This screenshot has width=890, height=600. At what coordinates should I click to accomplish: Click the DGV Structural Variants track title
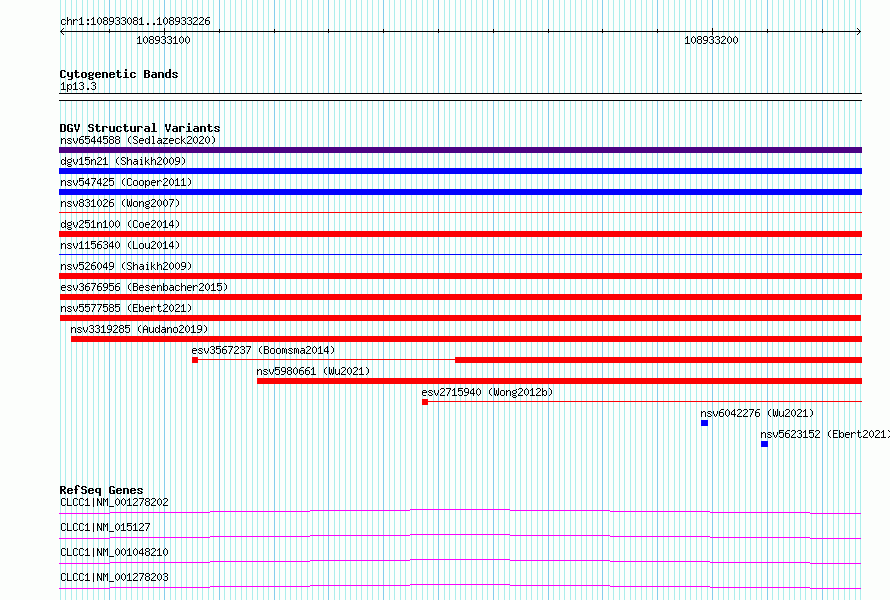click(140, 128)
